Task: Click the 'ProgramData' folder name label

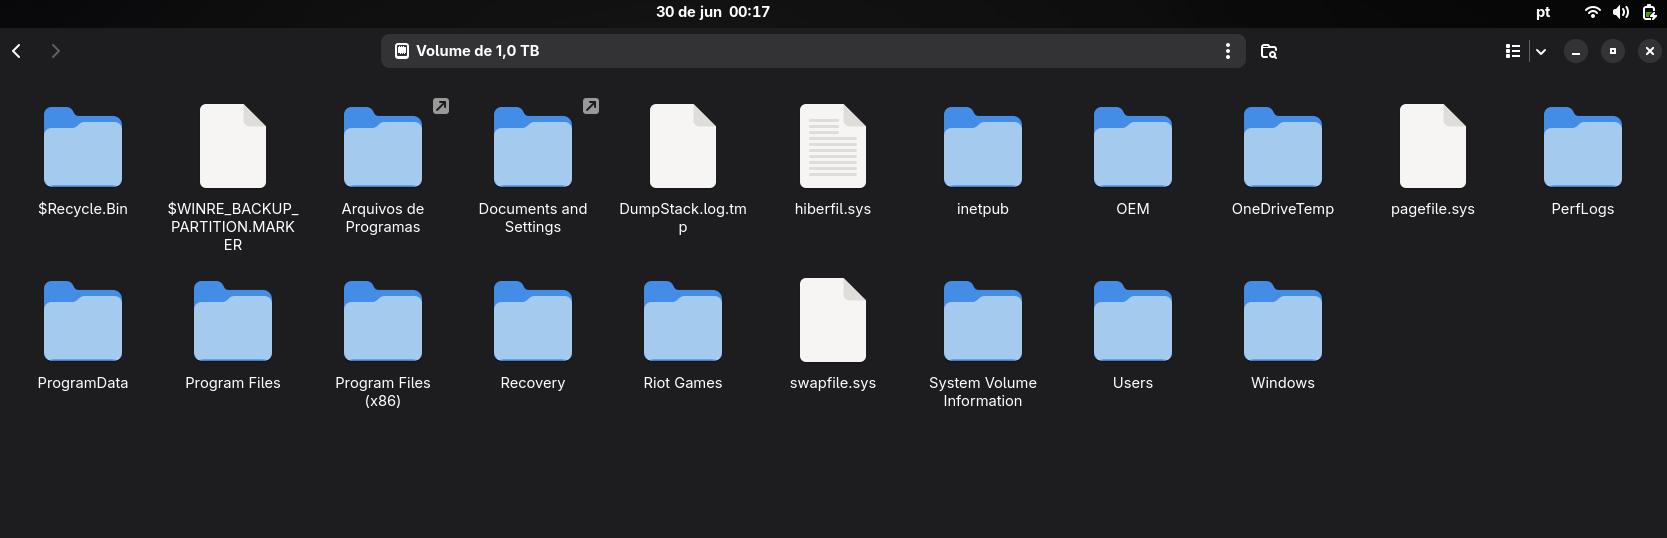Action: (83, 383)
